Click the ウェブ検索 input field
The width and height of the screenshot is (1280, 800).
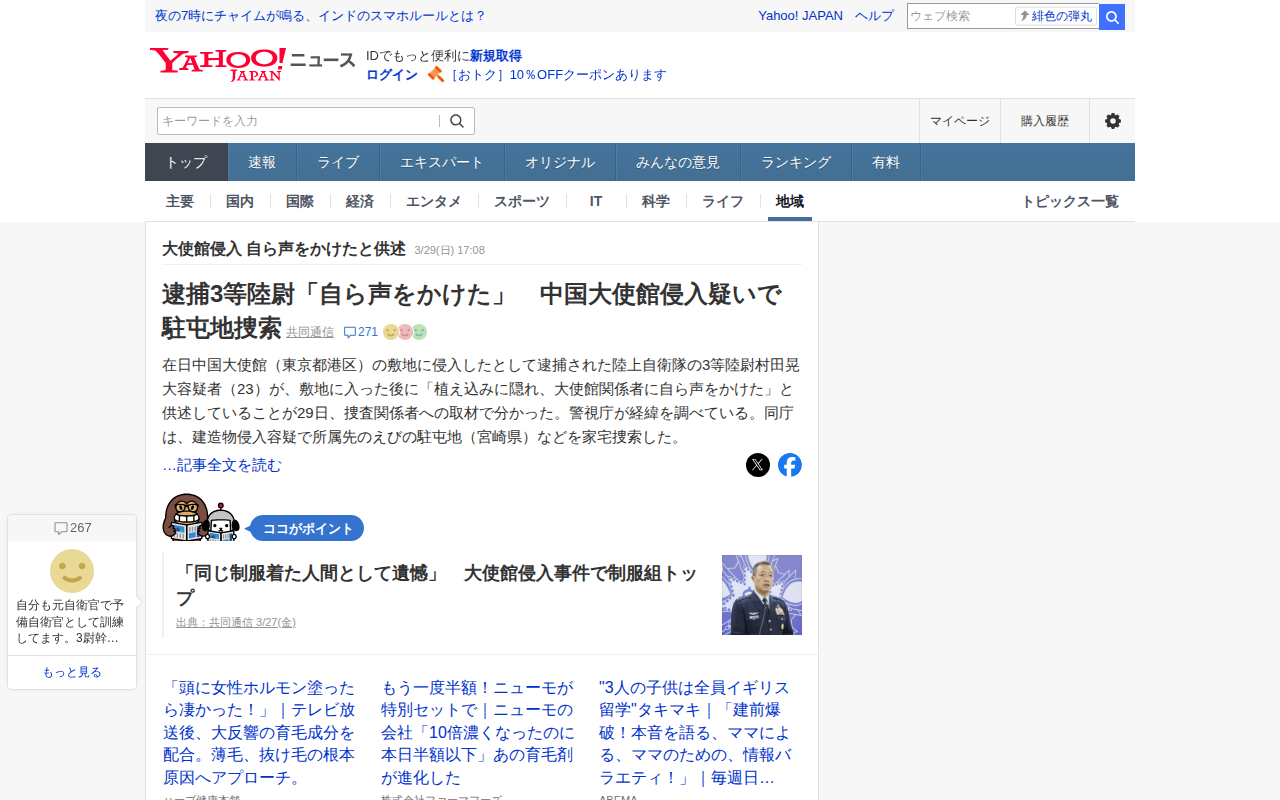tap(960, 16)
